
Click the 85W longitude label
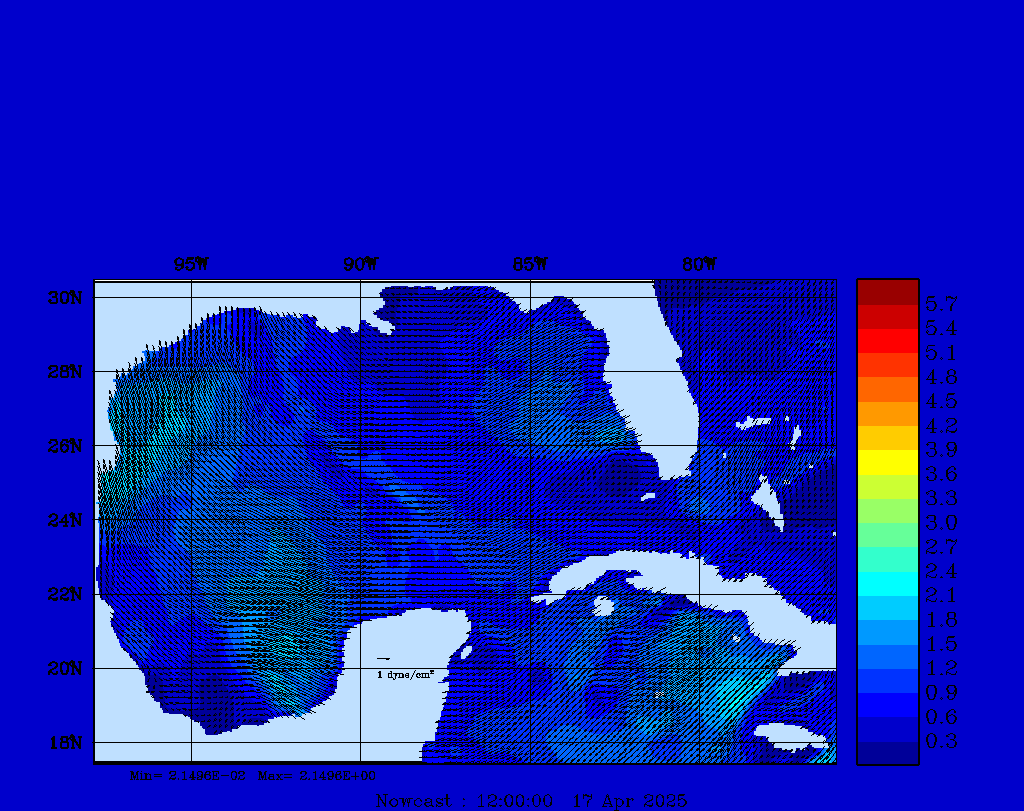tap(530, 264)
